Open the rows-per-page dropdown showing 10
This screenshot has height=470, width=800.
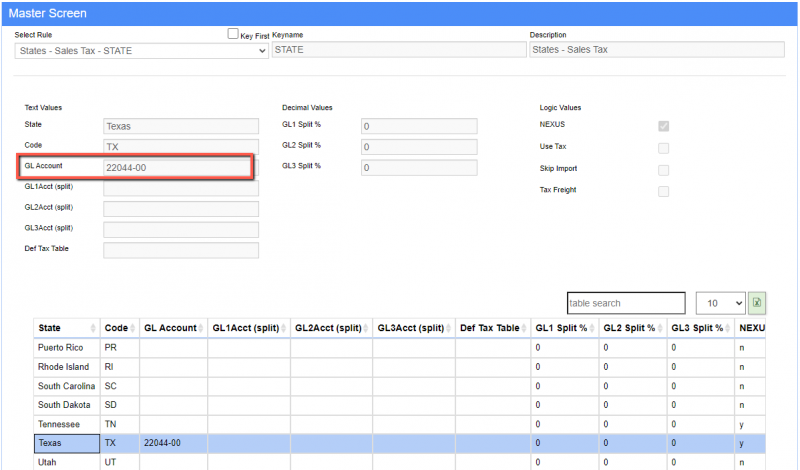[x=718, y=303]
